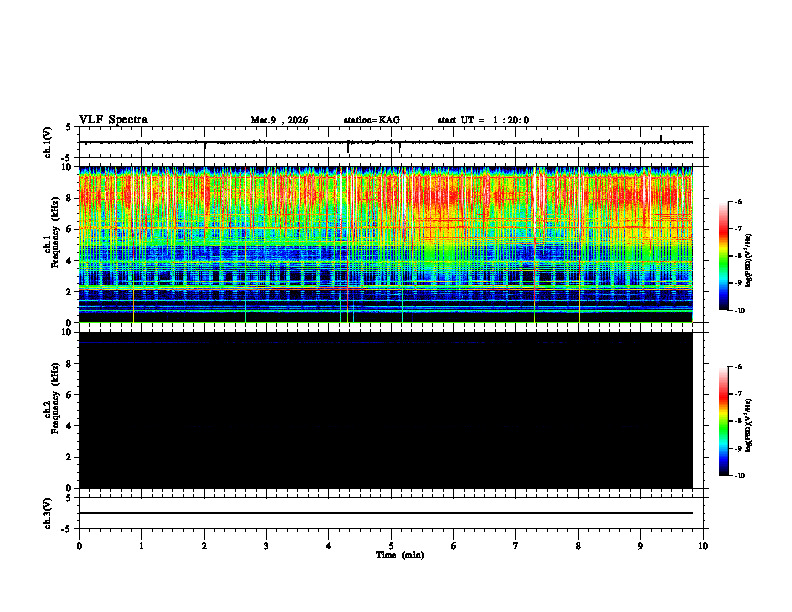Click time axis tick label "4"

[329, 546]
